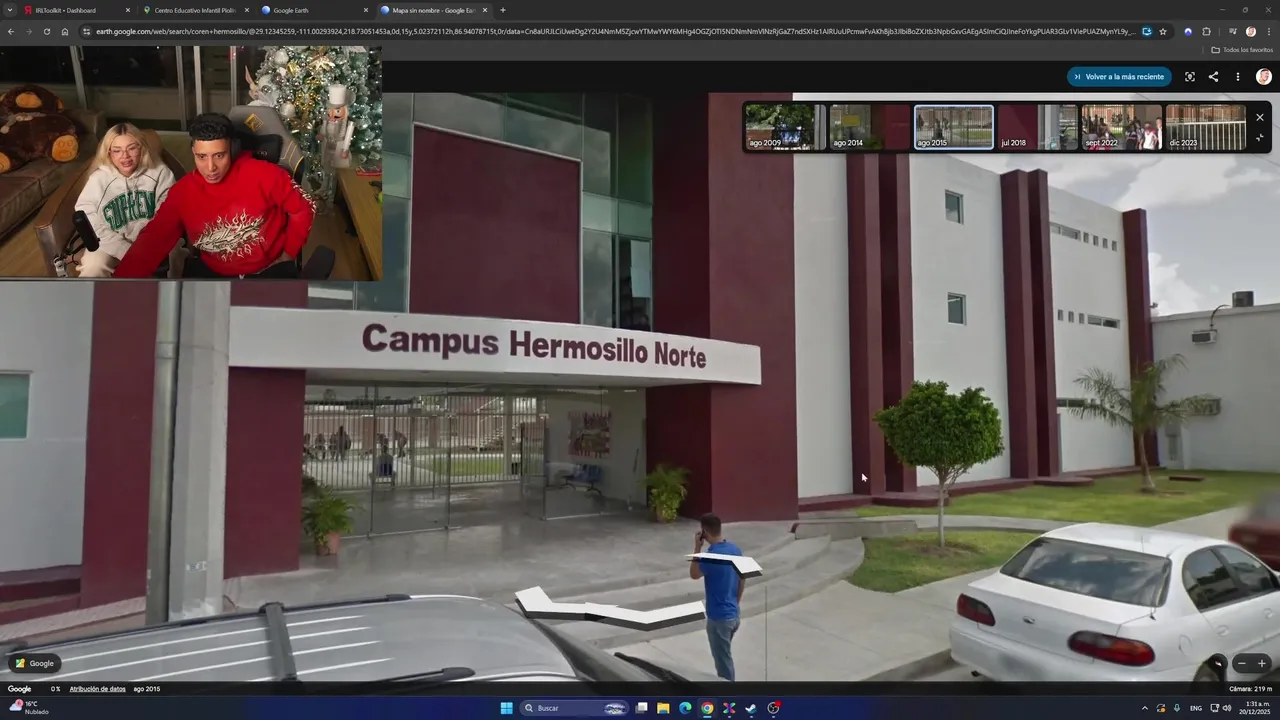Open File Explorer from the taskbar

click(x=663, y=708)
